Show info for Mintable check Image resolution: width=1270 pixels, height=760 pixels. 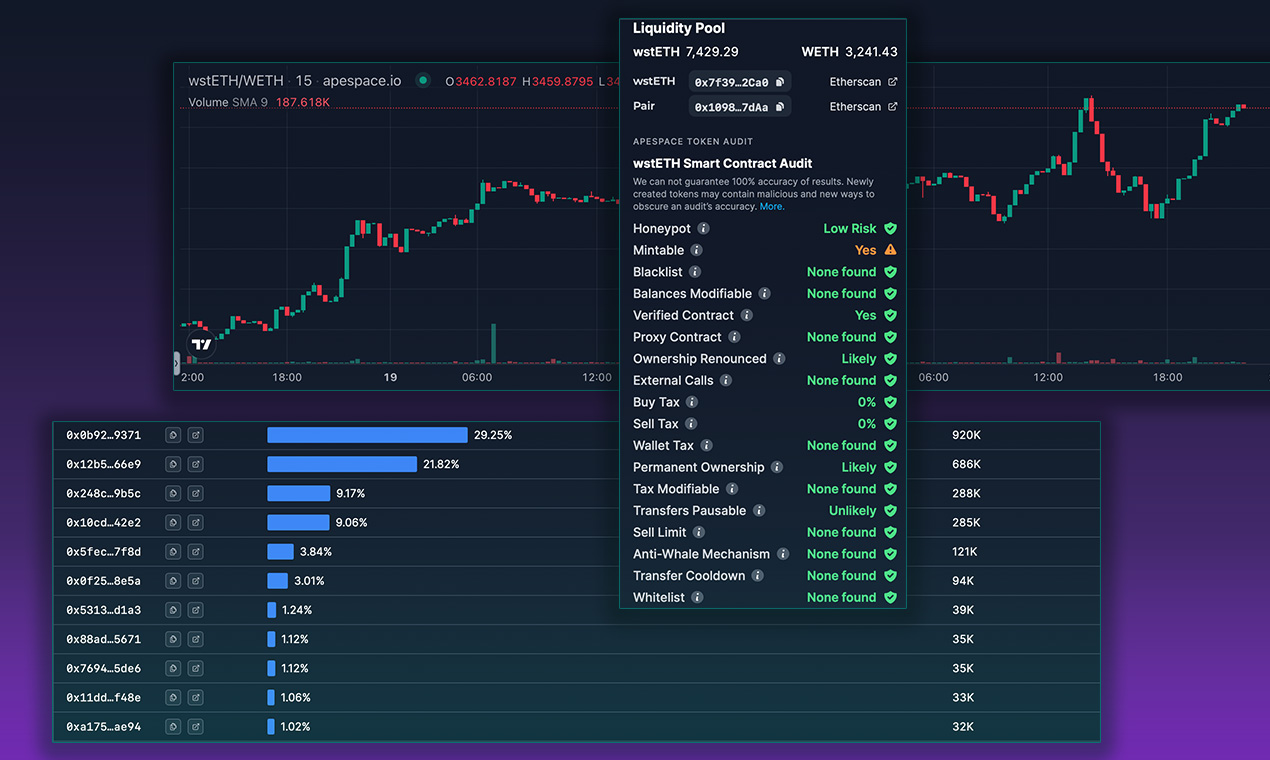(697, 250)
